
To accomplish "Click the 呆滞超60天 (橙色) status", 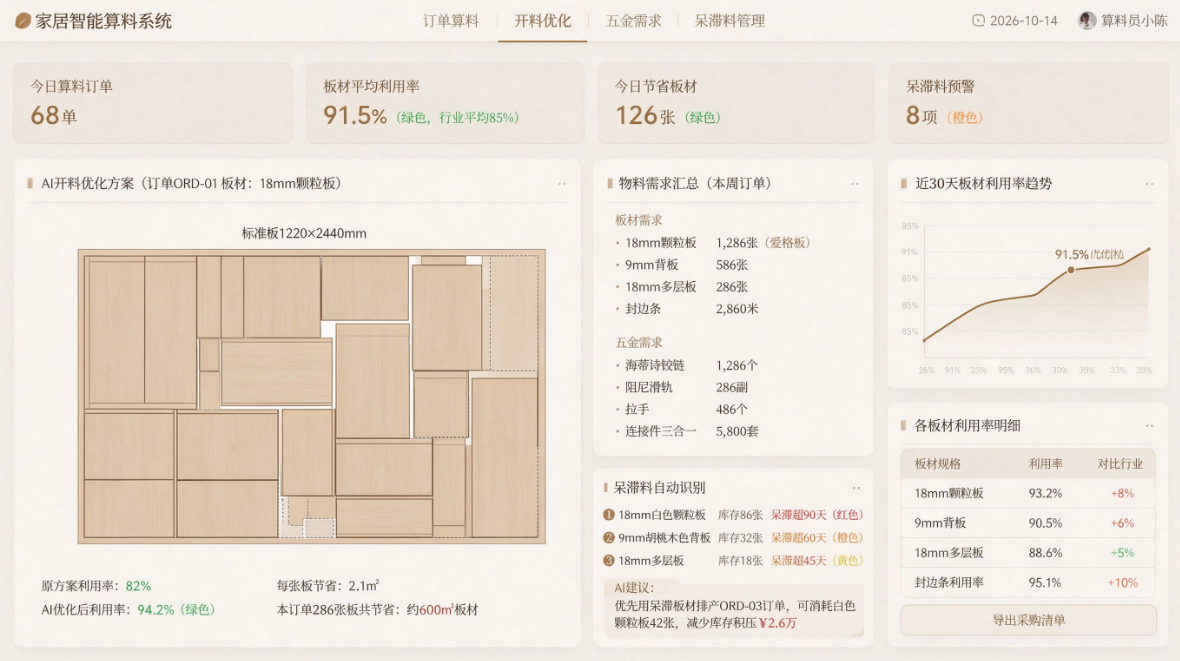I will (x=817, y=538).
